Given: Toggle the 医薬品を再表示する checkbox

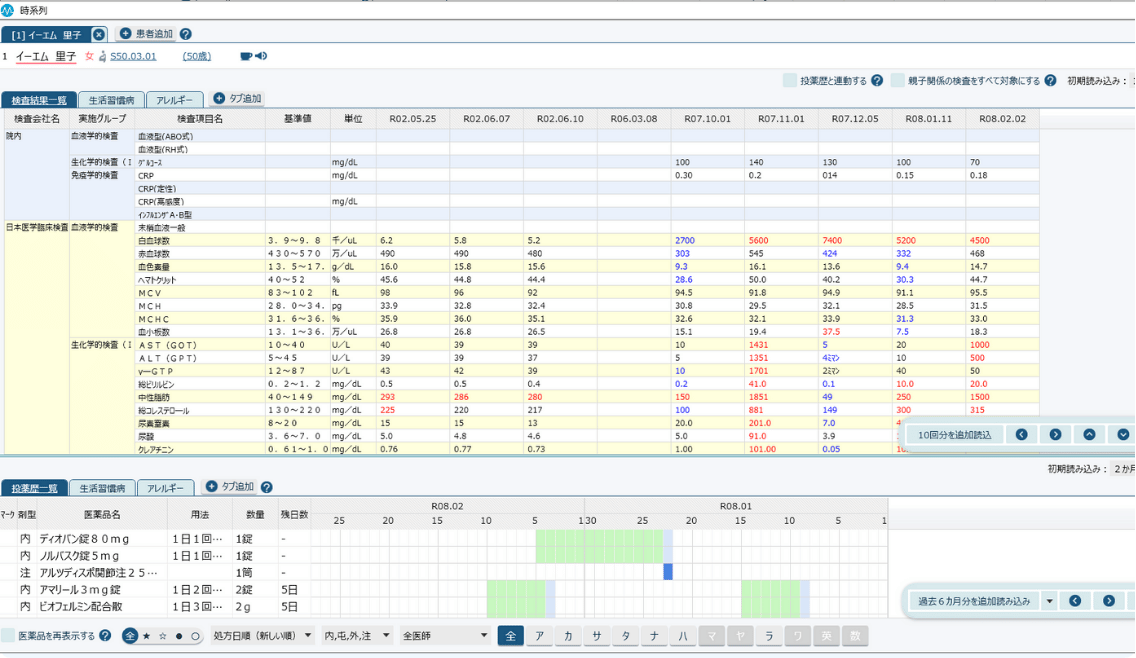Looking at the screenshot, I should click(9, 636).
